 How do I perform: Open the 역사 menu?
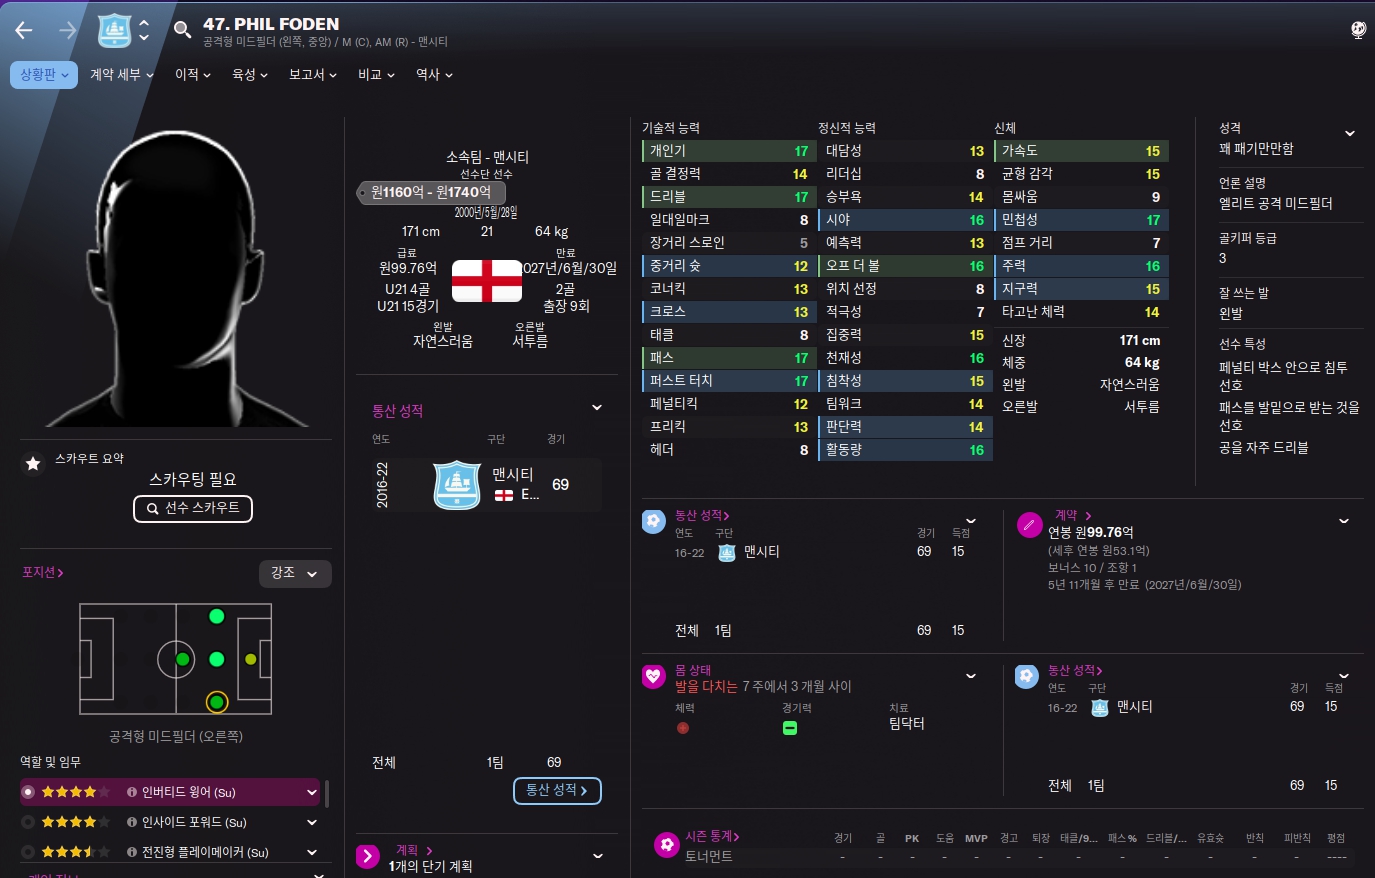tap(434, 75)
